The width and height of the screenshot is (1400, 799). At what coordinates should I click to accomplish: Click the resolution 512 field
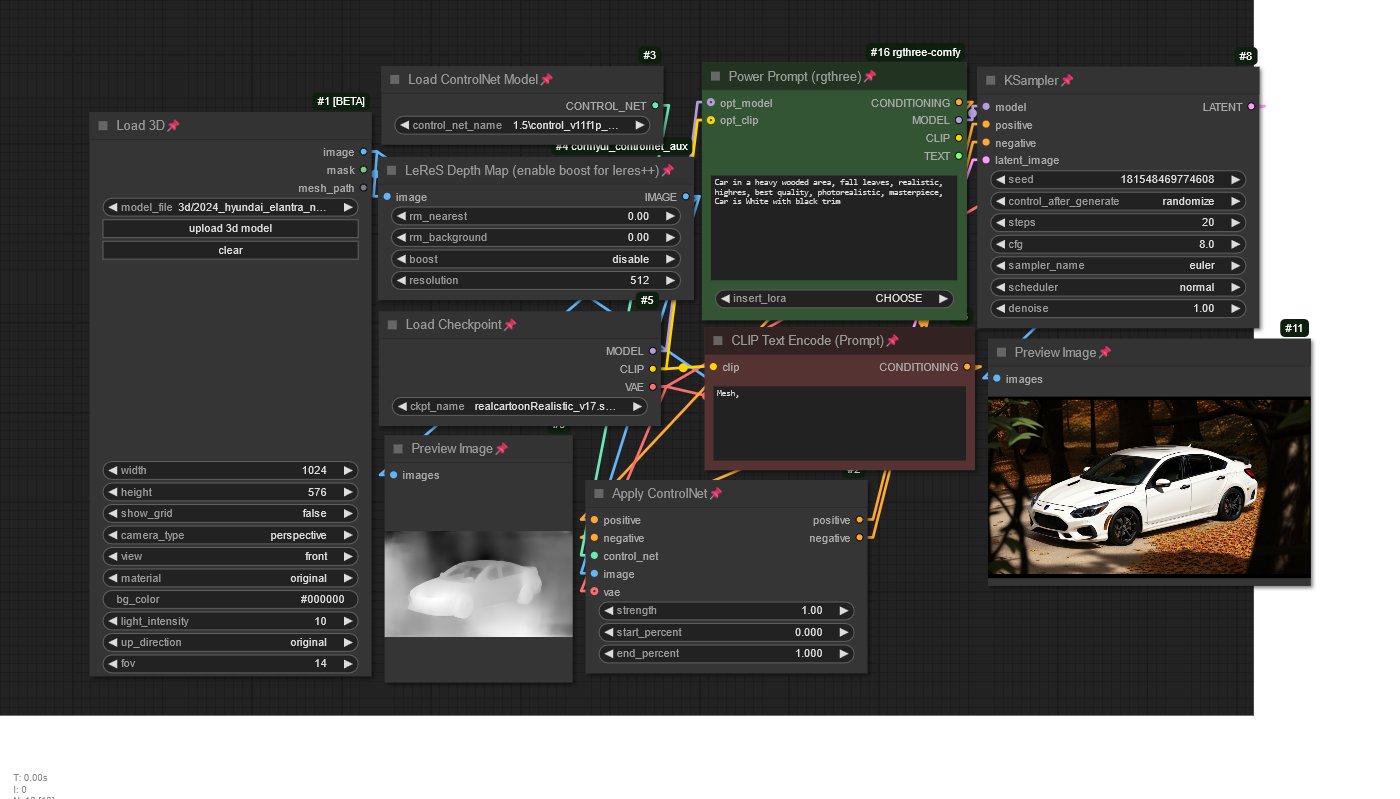[536, 282]
